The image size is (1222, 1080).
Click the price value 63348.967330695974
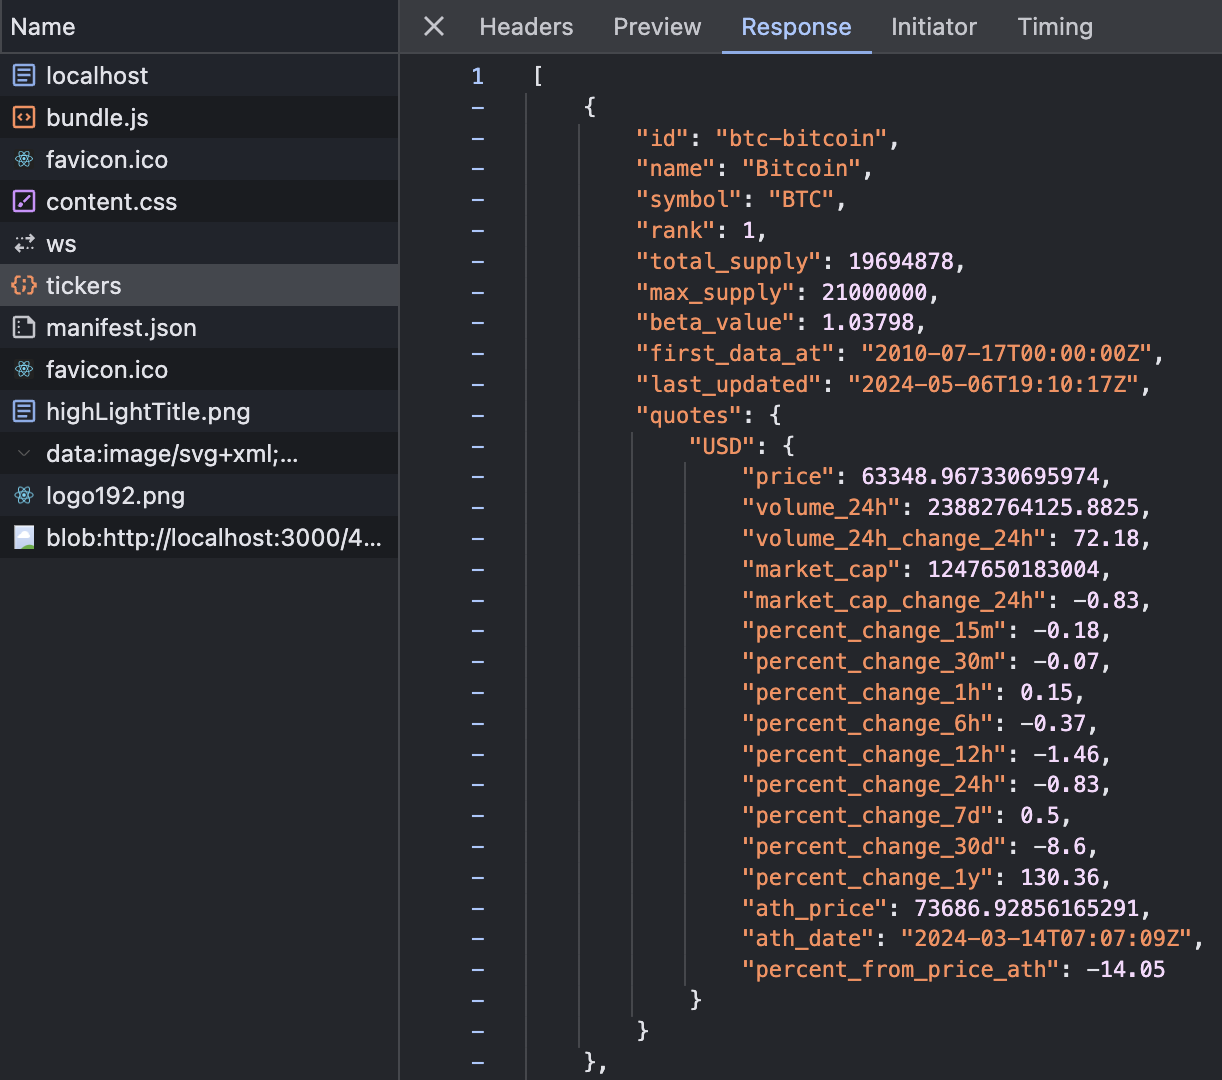980,477
